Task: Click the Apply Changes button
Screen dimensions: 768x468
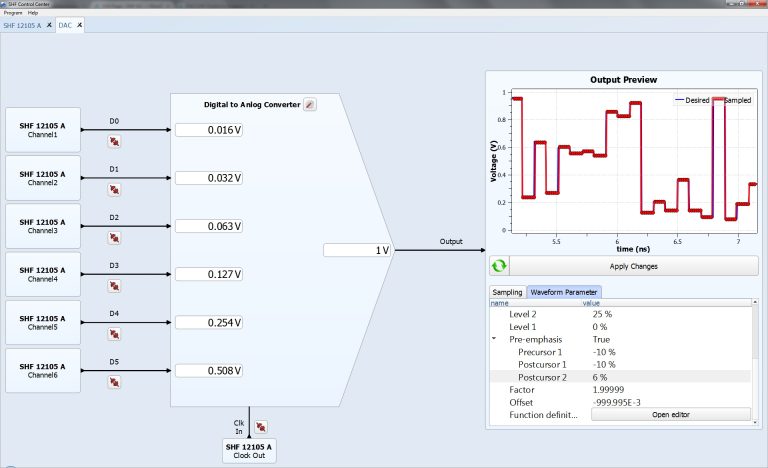Action: tap(626, 267)
